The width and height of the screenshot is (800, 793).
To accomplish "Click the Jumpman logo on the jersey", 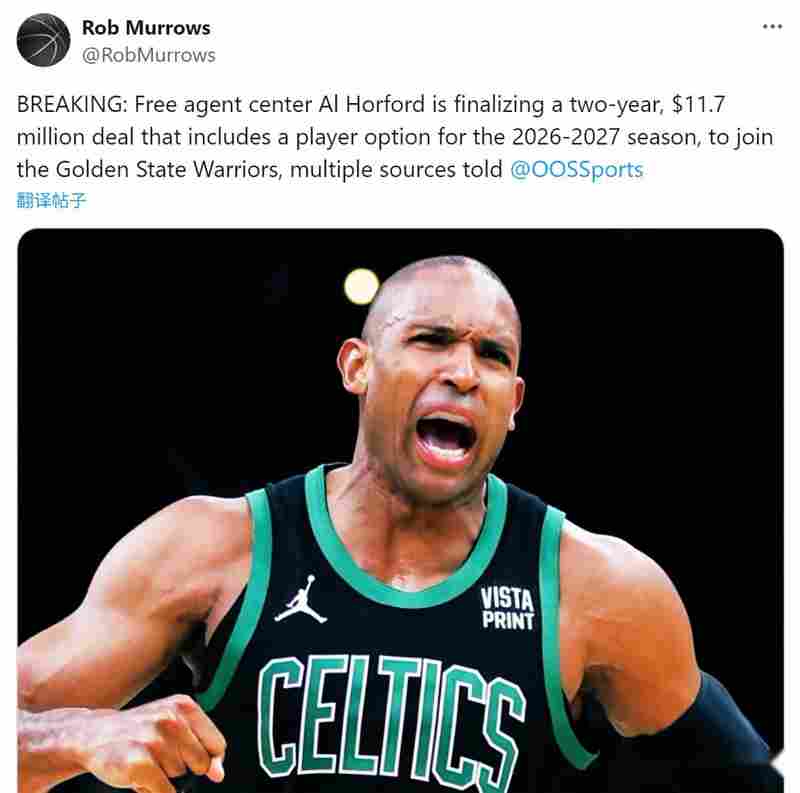I will point(301,600).
